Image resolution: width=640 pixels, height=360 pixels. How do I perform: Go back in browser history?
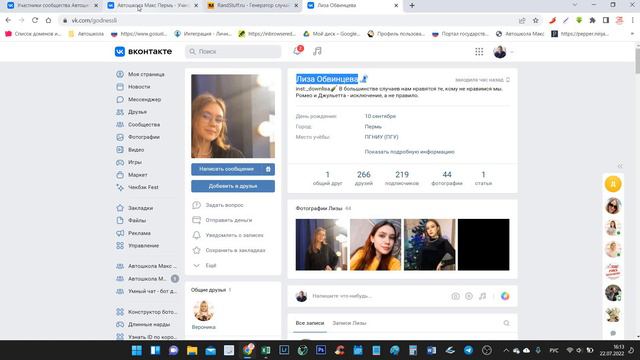point(8,20)
